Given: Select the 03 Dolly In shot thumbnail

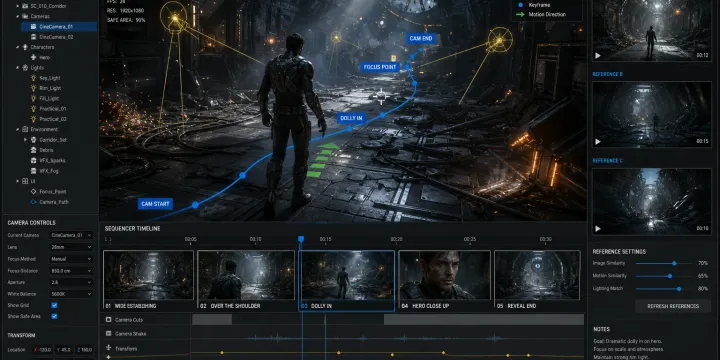Looking at the screenshot, I should 347,281.
